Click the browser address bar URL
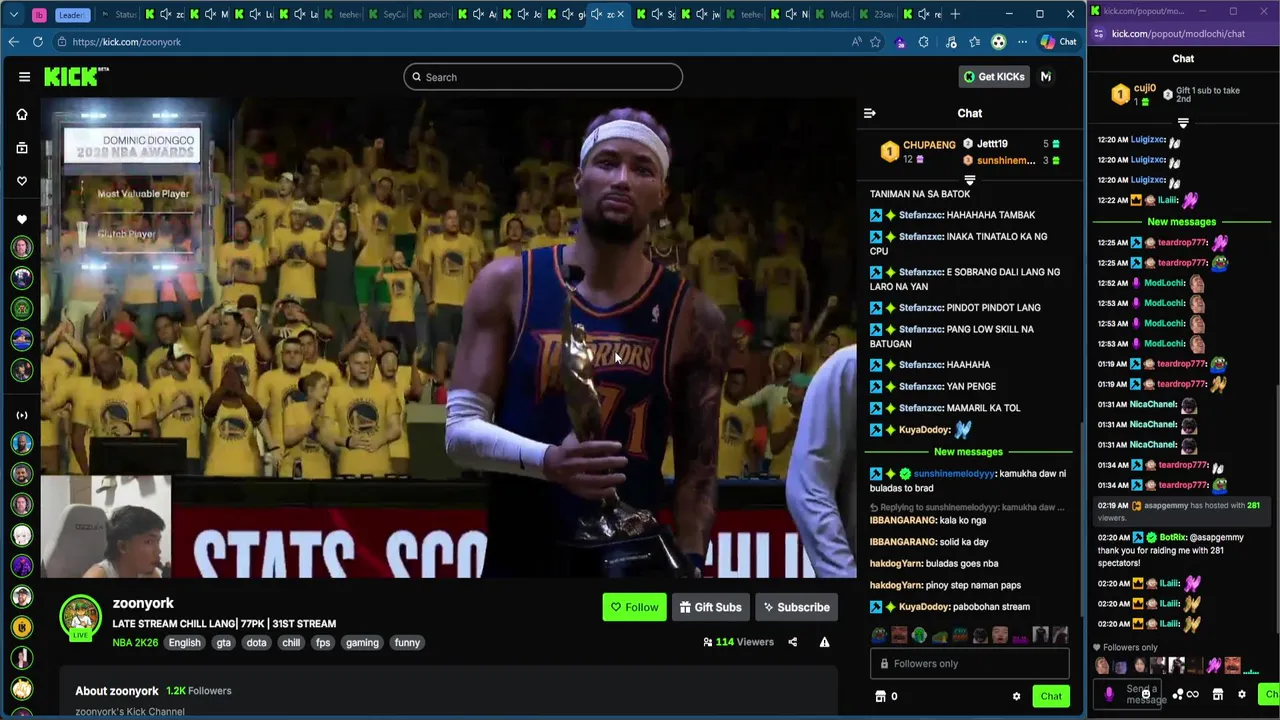Screen dimensions: 1280x720 pyautogui.click(x=126, y=42)
